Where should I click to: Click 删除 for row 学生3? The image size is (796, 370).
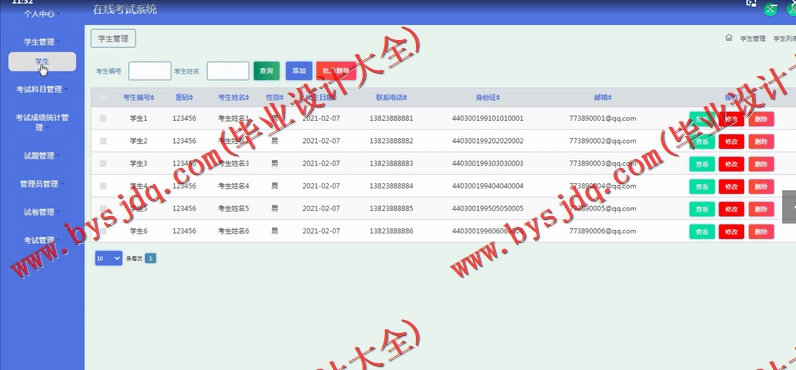point(761,164)
